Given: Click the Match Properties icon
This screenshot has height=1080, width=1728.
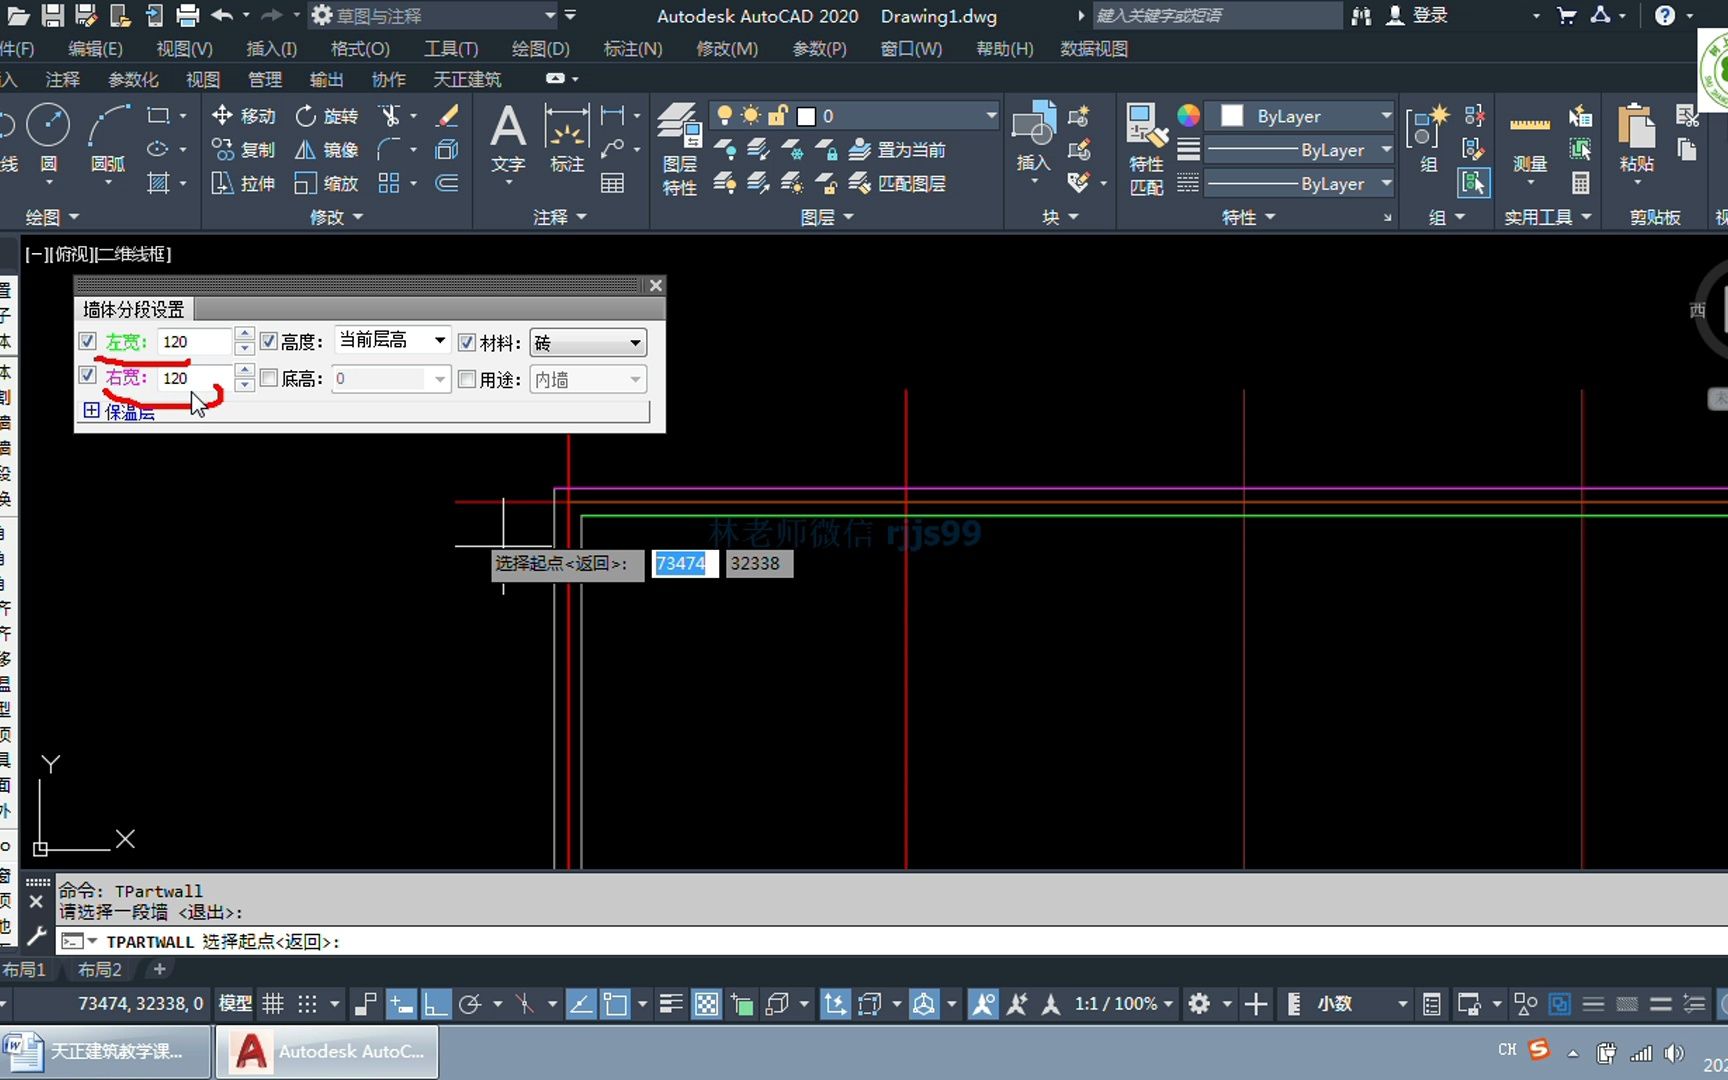Looking at the screenshot, I should (x=1146, y=148).
